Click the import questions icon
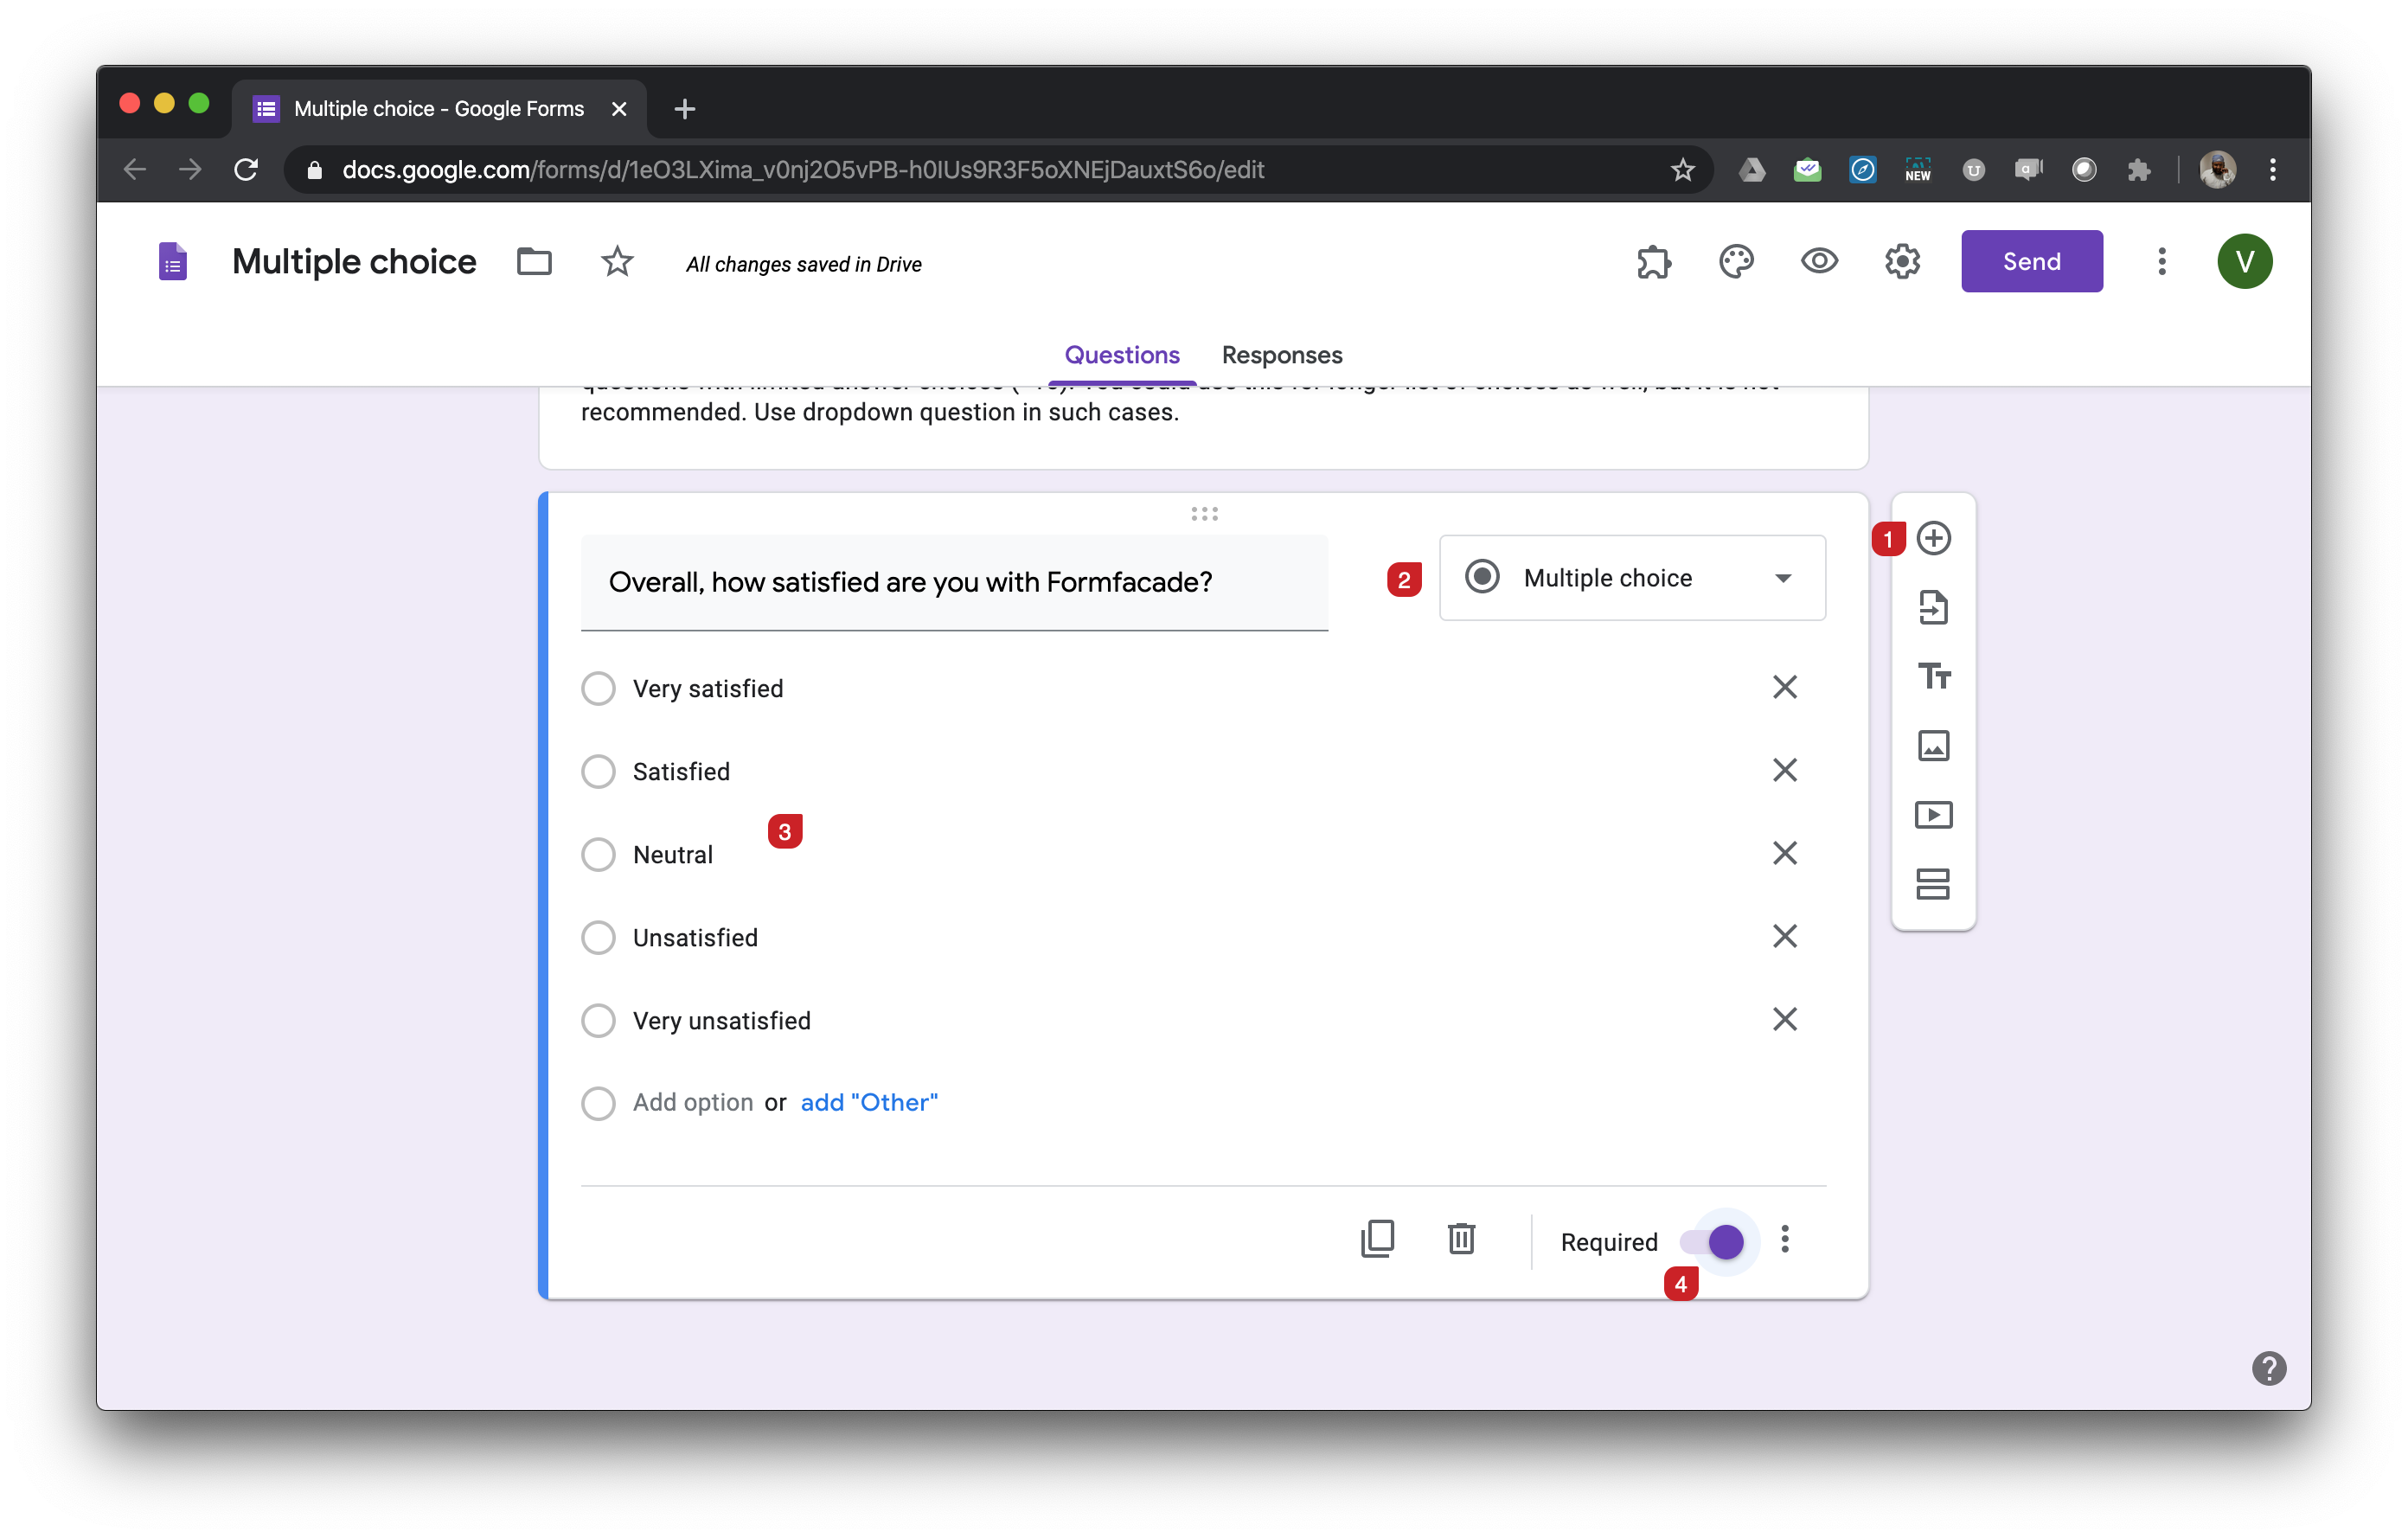 click(x=1931, y=607)
